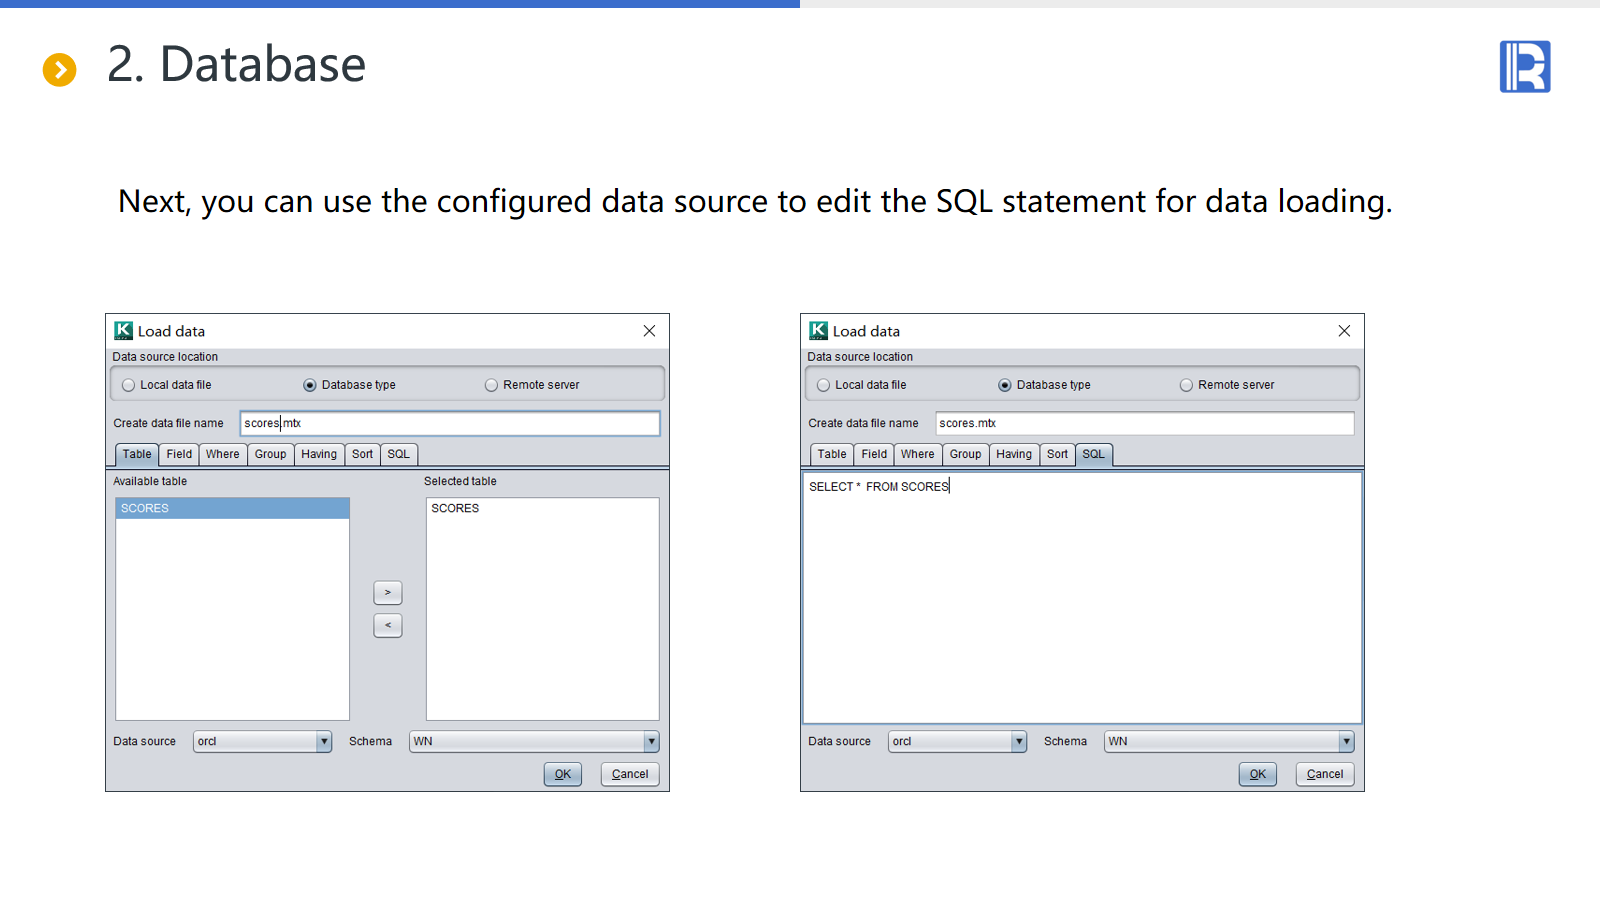Open the Field tab in right dialog
1600x900 pixels.
pyautogui.click(x=874, y=454)
